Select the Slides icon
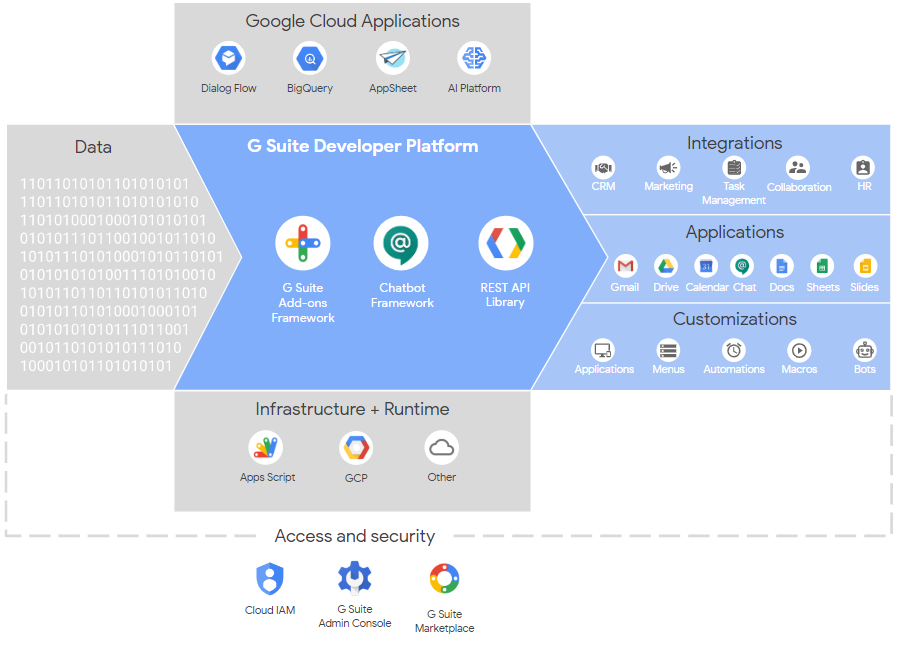This screenshot has width=898, height=645. tap(865, 266)
